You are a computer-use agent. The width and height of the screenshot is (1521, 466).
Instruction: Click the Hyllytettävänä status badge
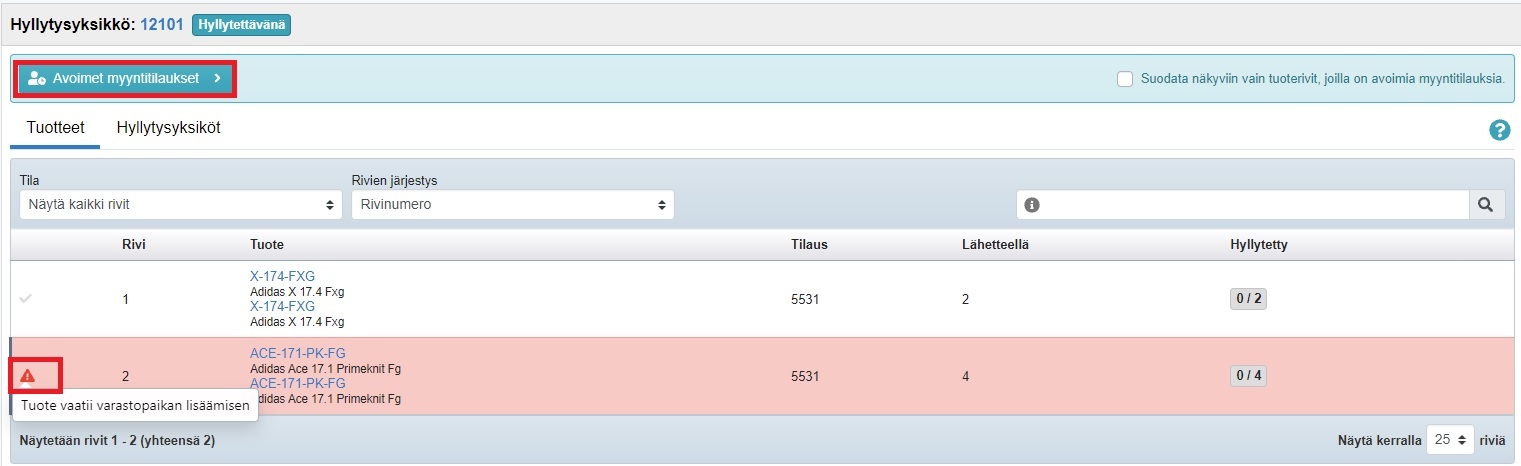click(241, 24)
